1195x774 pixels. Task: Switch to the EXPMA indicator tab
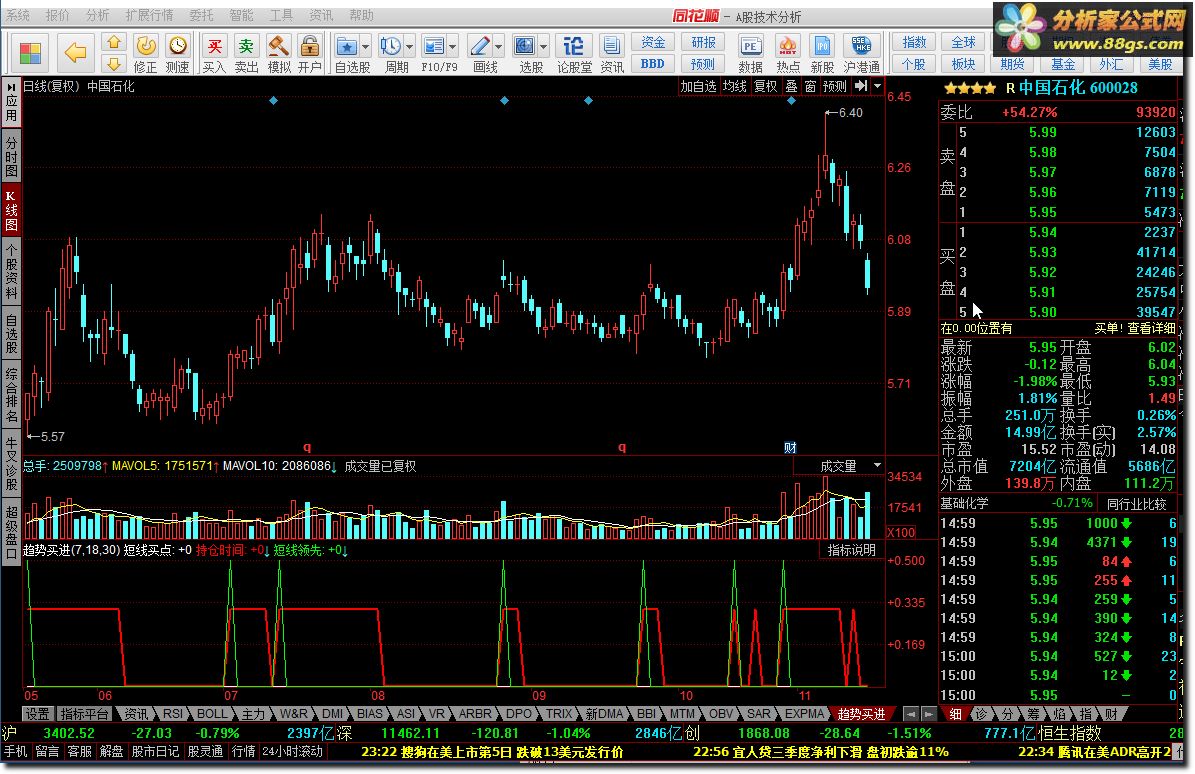click(x=805, y=714)
